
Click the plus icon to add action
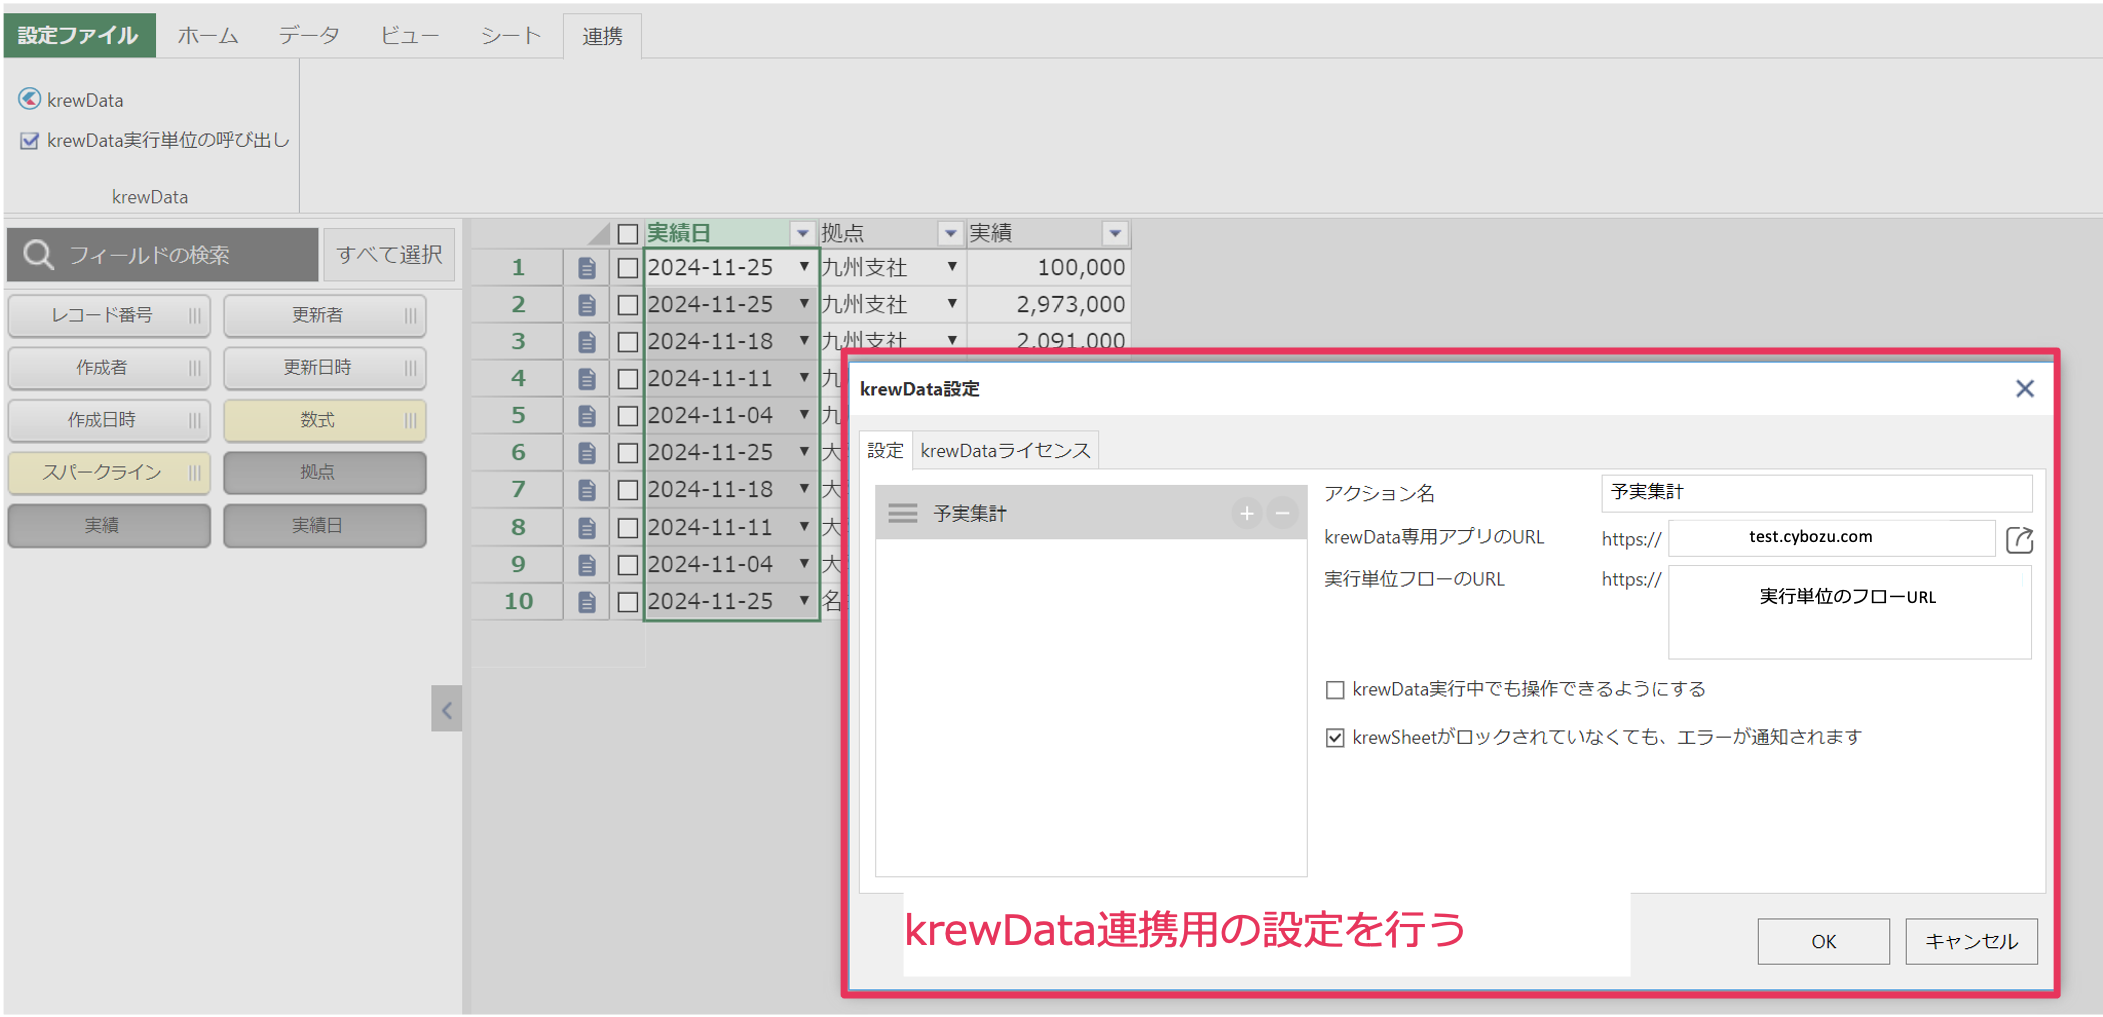(x=1246, y=514)
